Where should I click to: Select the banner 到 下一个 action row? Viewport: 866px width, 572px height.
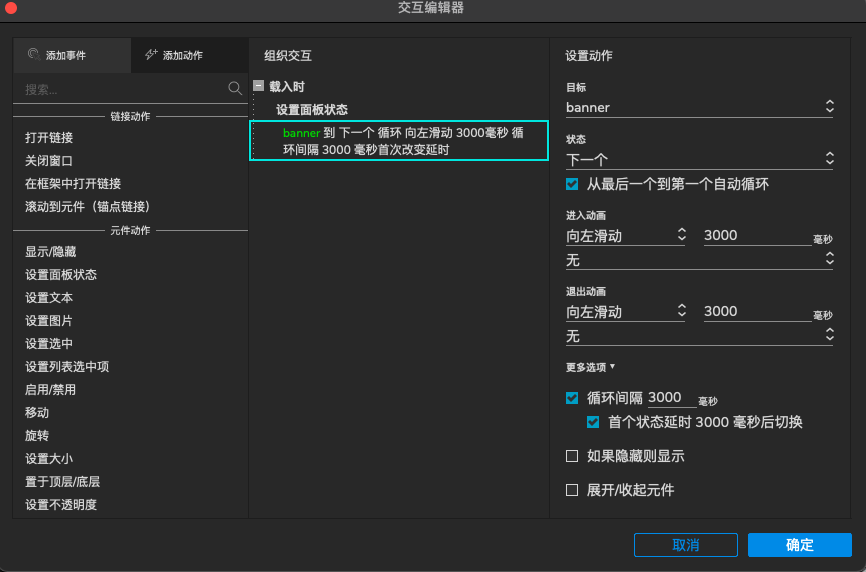click(399, 141)
